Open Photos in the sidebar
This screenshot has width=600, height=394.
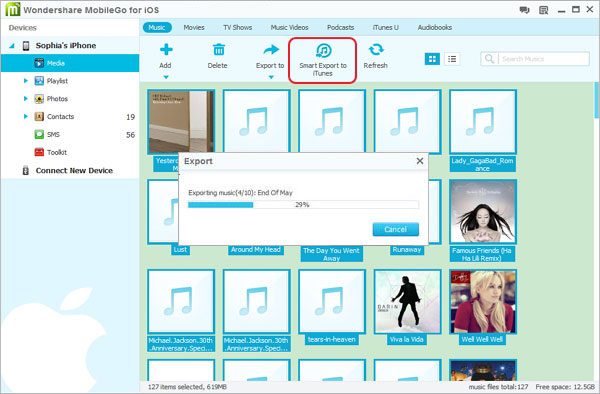tap(57, 99)
